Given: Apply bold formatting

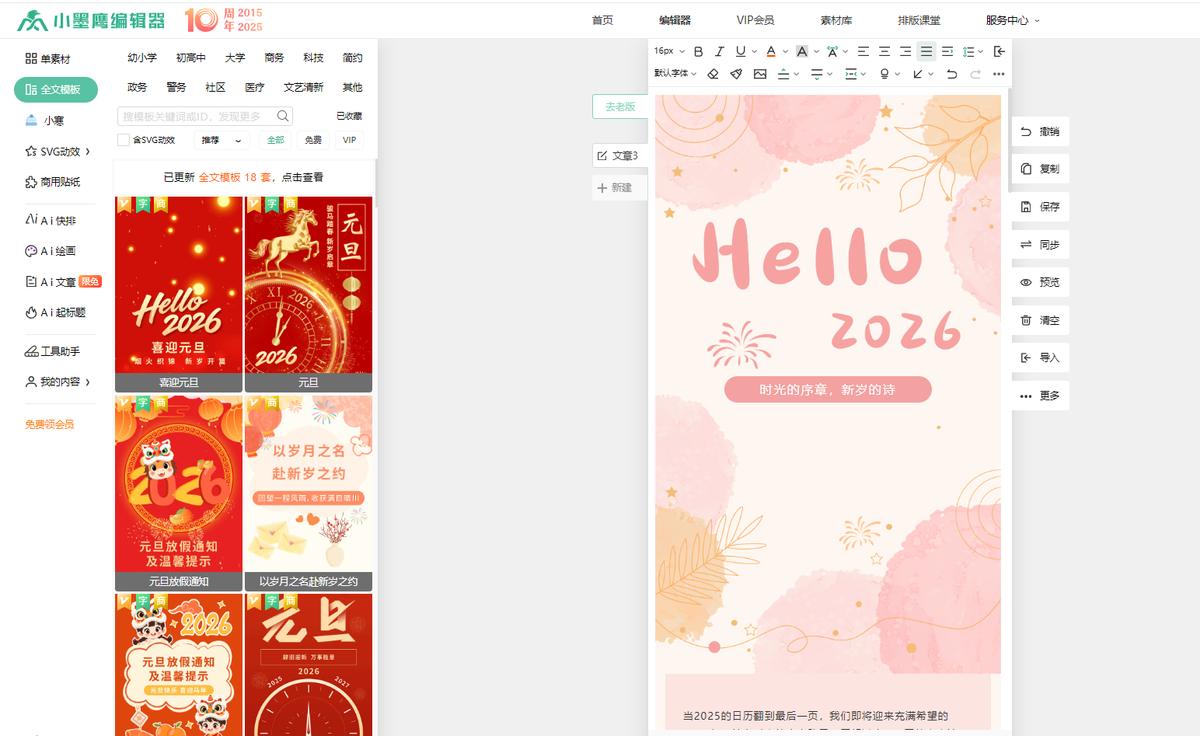Looking at the screenshot, I should (699, 51).
